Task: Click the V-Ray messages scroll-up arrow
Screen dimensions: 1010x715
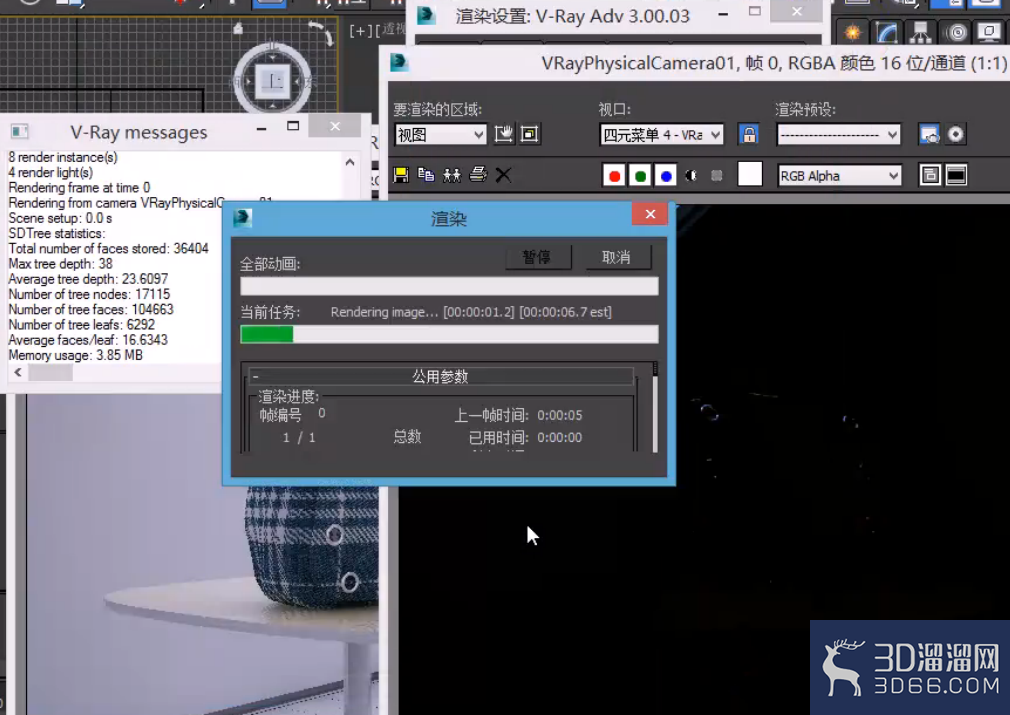Action: tap(350, 162)
